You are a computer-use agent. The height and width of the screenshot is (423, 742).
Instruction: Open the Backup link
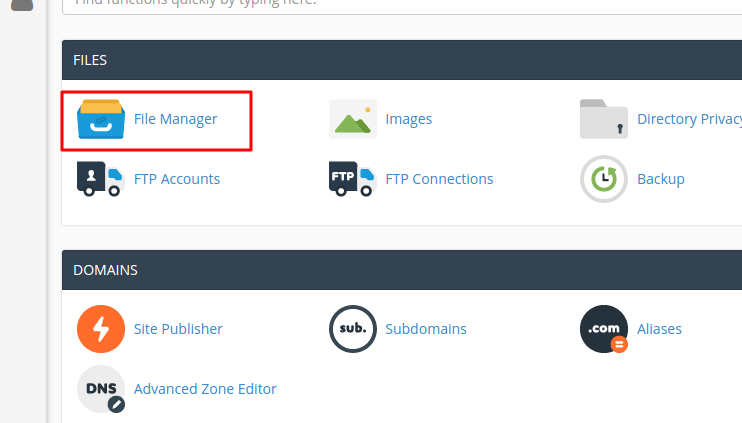tap(661, 179)
